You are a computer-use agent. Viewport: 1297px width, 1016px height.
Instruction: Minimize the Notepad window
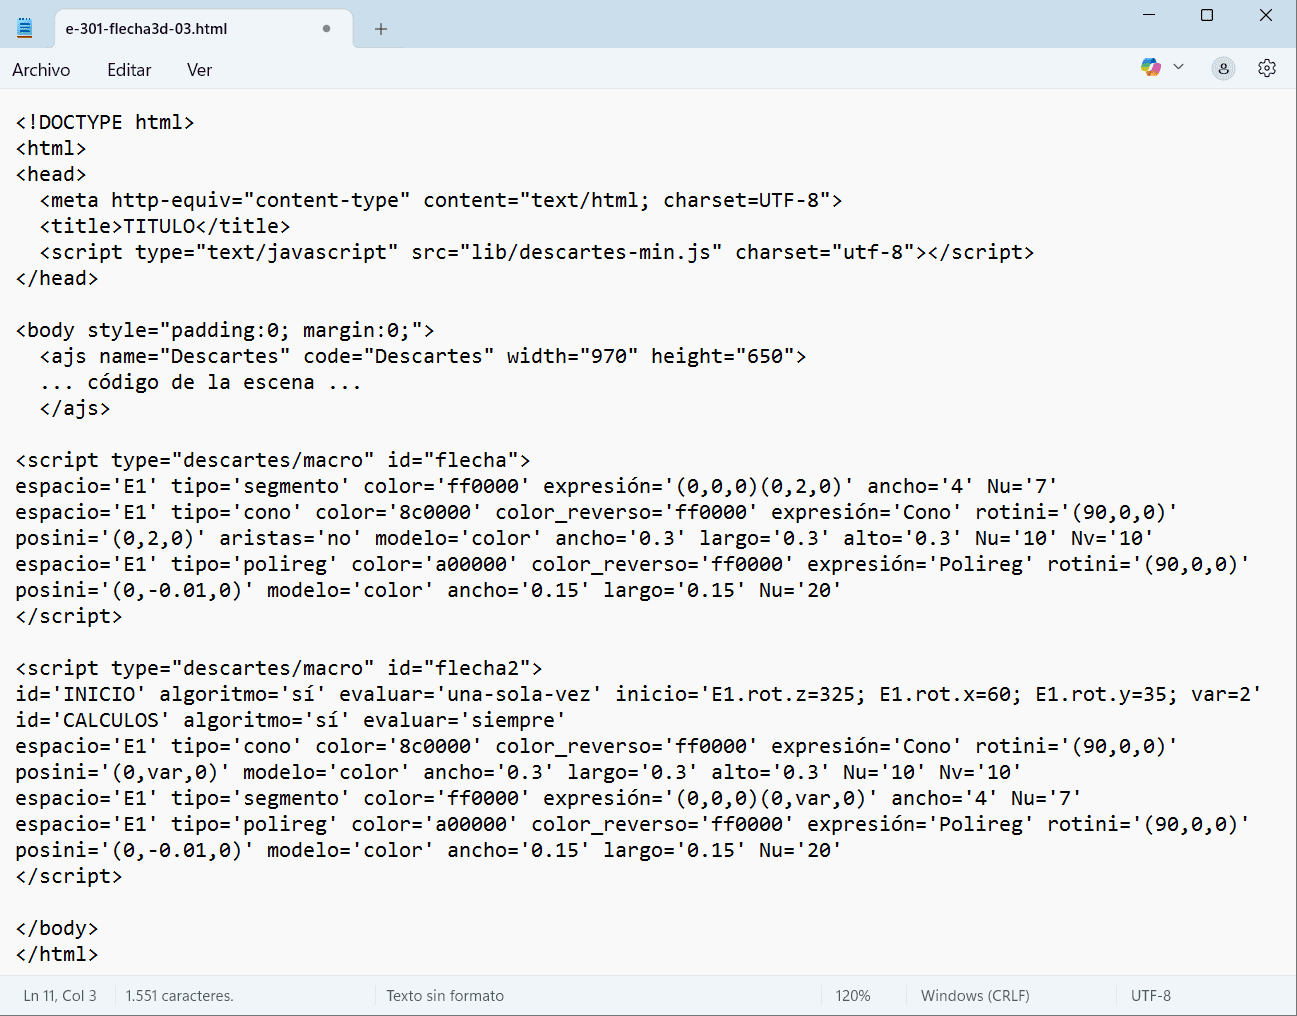pos(1149,15)
